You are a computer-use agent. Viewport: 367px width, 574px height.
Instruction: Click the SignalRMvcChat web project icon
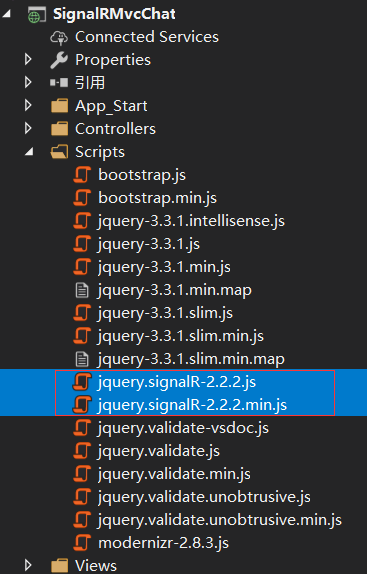[37, 15]
